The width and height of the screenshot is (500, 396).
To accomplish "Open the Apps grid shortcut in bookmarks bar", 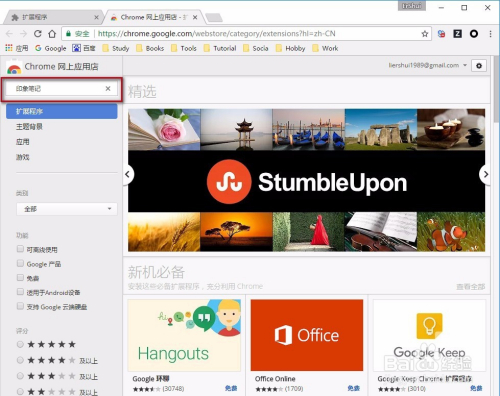I will tap(16, 48).
